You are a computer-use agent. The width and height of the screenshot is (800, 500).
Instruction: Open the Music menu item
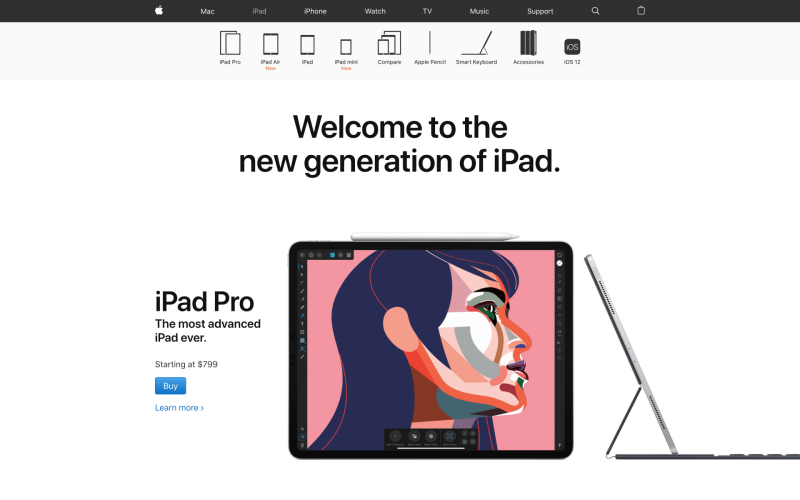tap(479, 11)
